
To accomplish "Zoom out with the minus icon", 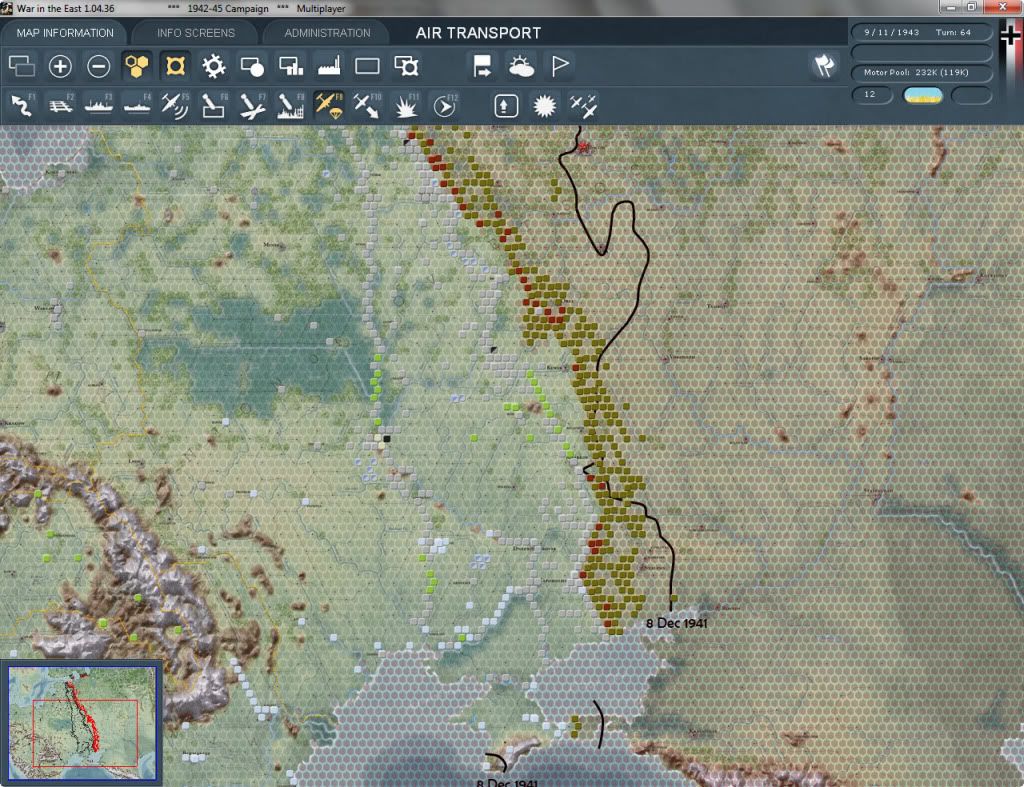I will click(x=99, y=66).
